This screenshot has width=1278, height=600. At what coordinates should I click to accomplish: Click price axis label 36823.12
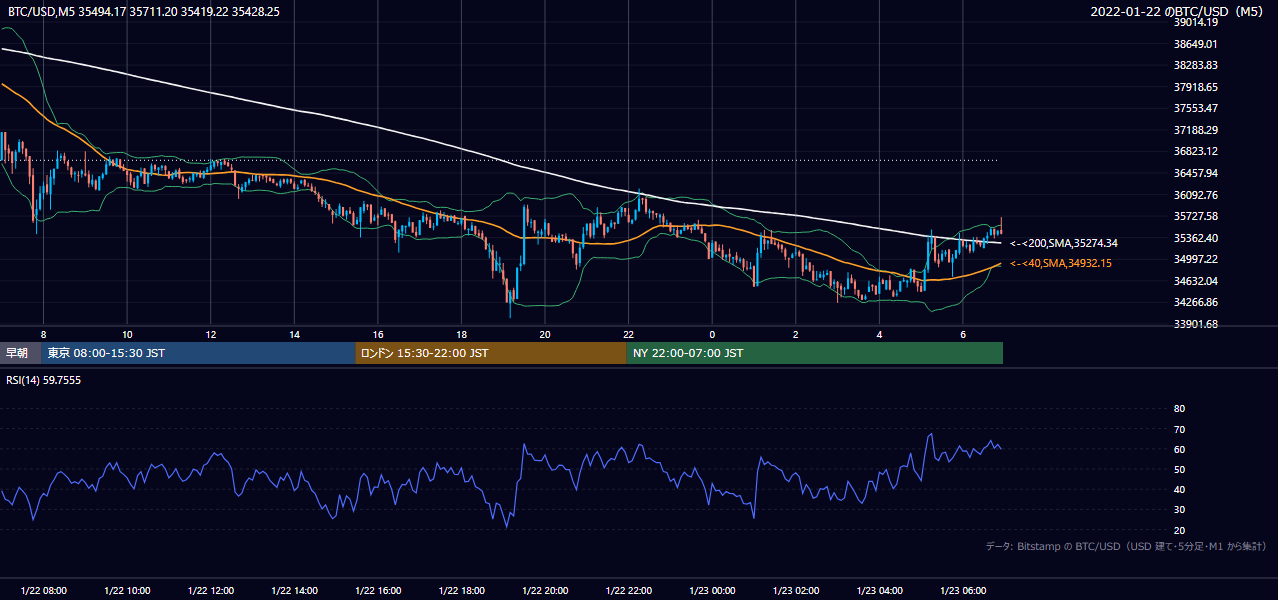pos(1196,152)
